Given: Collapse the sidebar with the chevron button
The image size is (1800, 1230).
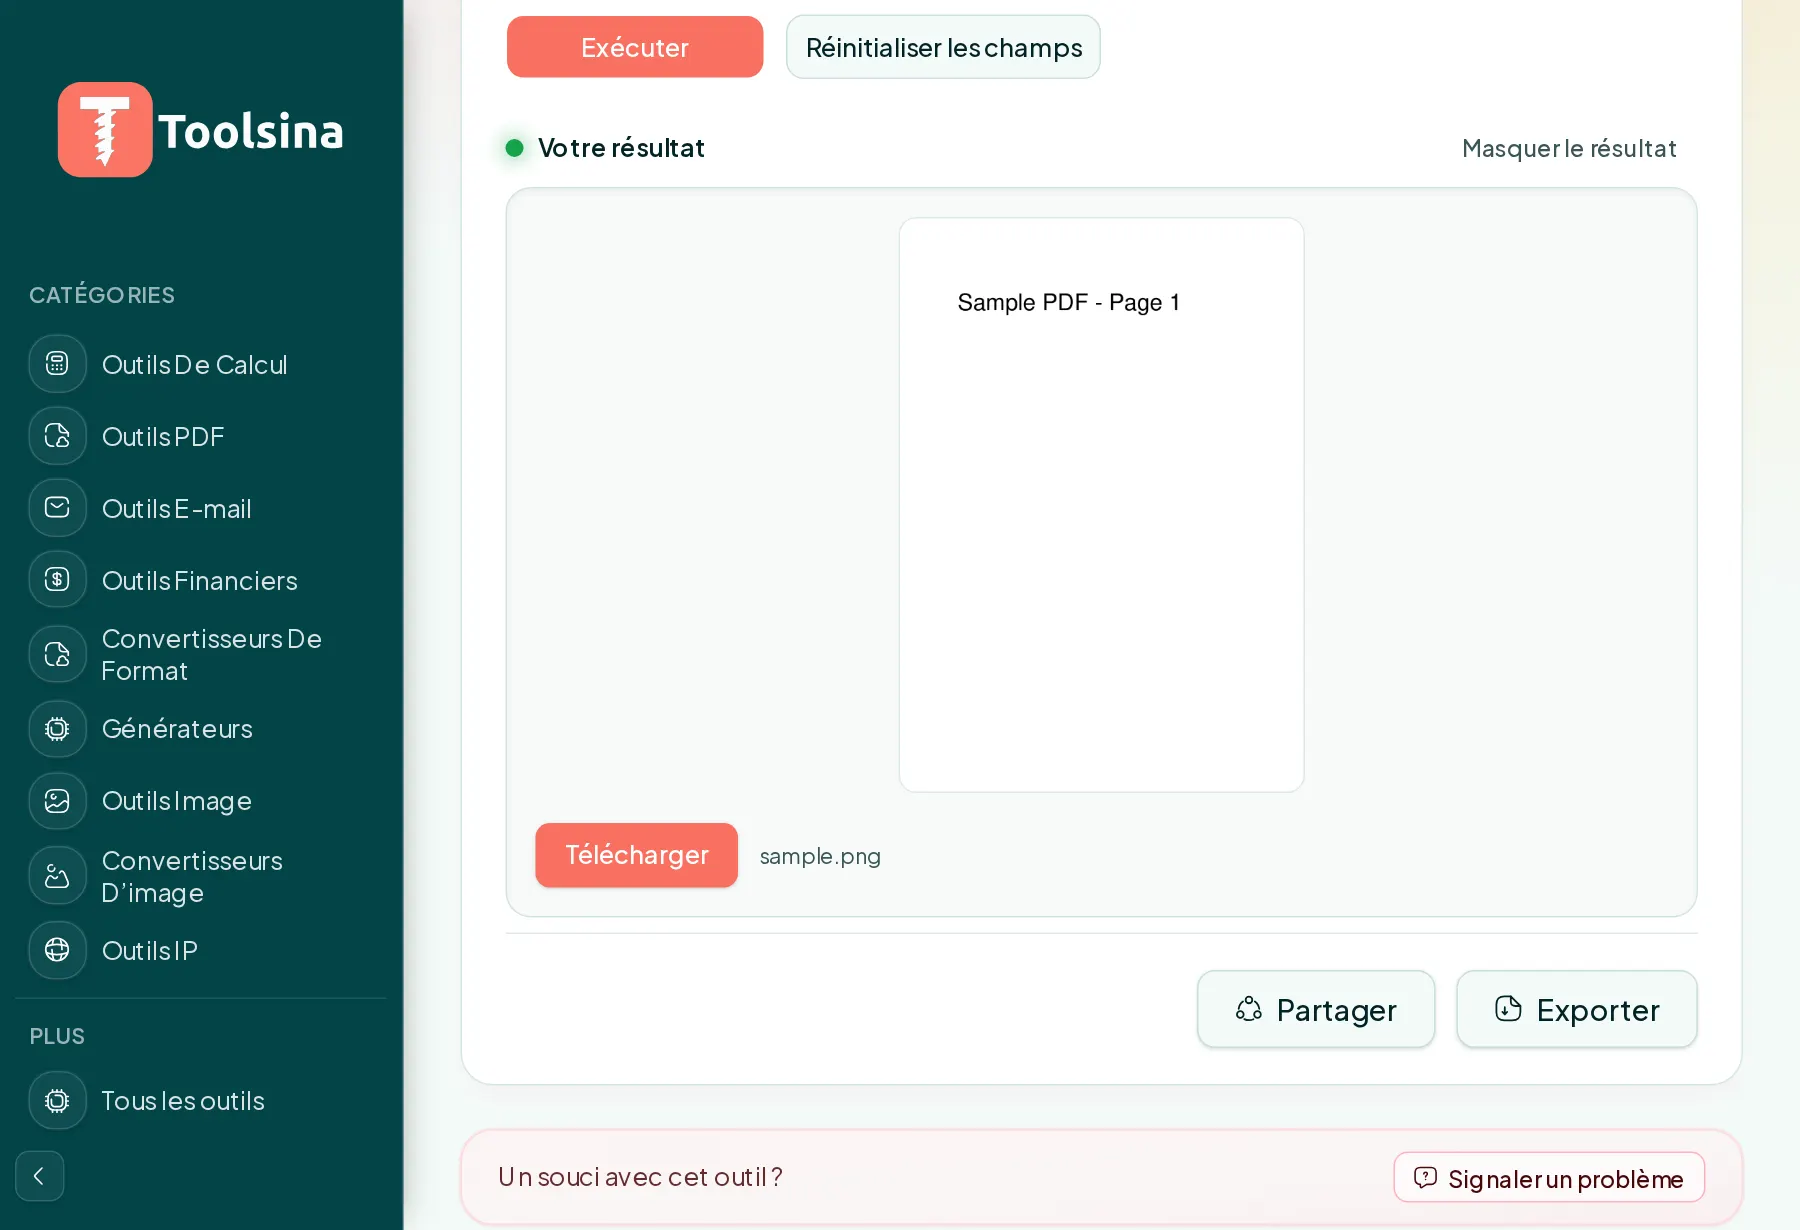Looking at the screenshot, I should [40, 1176].
